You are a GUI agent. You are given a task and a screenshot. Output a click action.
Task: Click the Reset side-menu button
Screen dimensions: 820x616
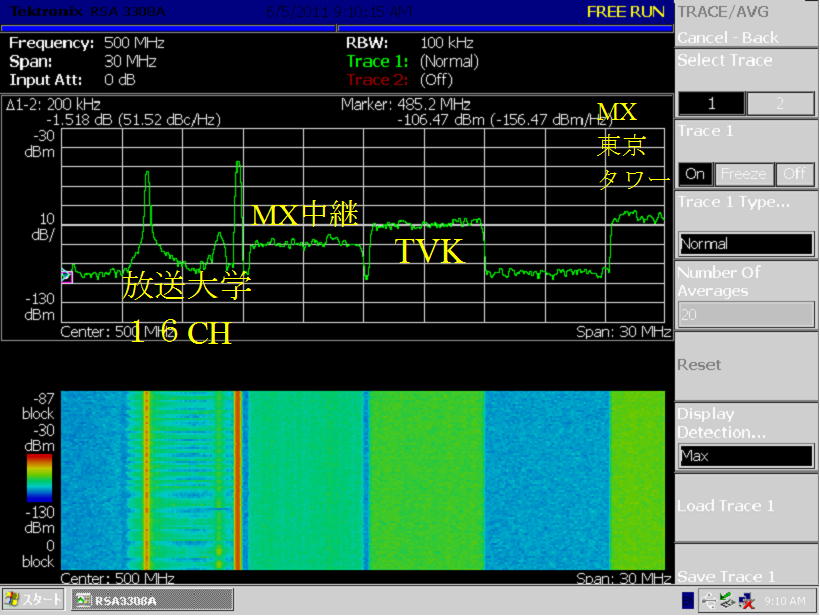[x=746, y=366]
